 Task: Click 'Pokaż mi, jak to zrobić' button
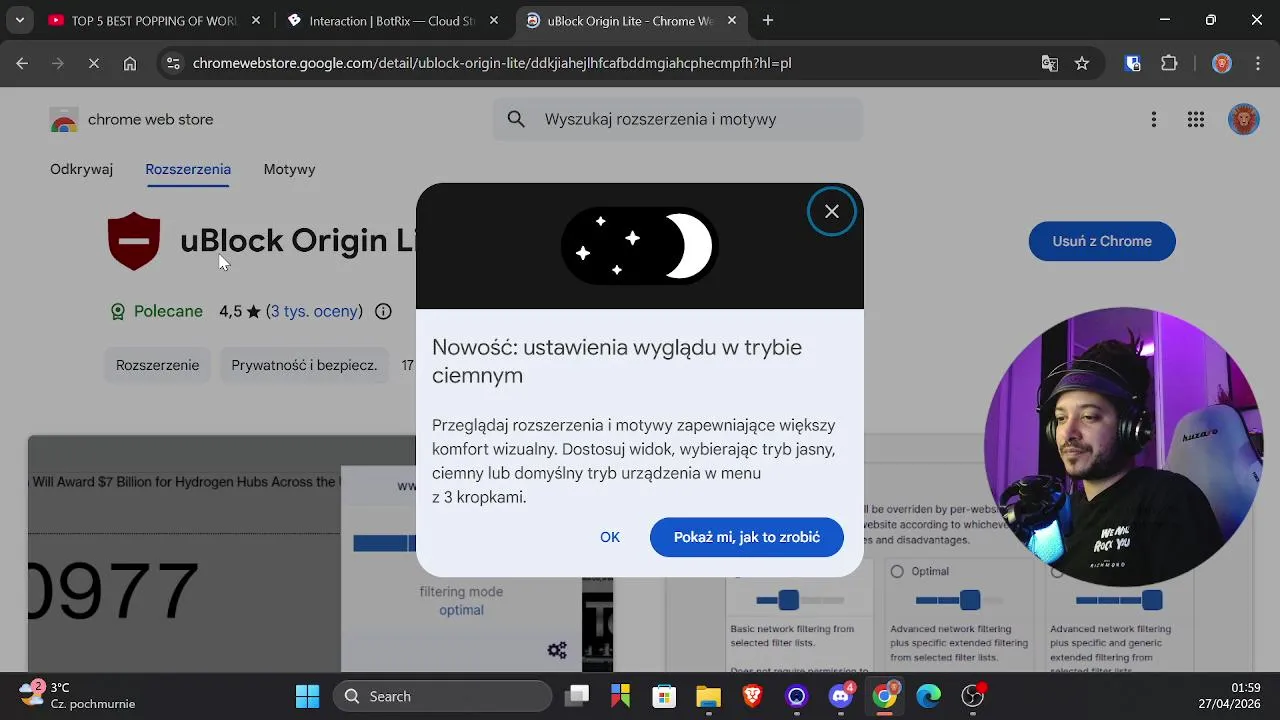click(x=747, y=537)
